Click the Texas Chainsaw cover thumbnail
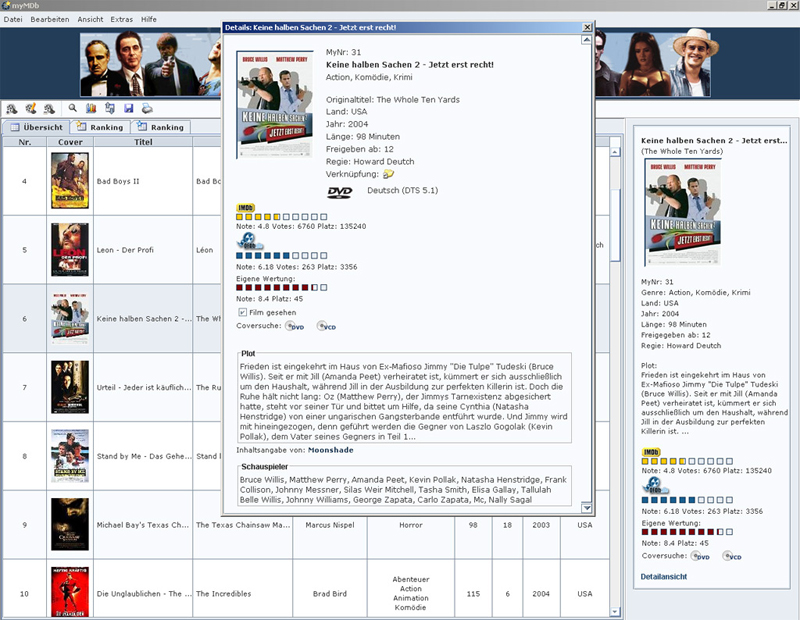Screen dimensions: 800x620 coord(70,525)
